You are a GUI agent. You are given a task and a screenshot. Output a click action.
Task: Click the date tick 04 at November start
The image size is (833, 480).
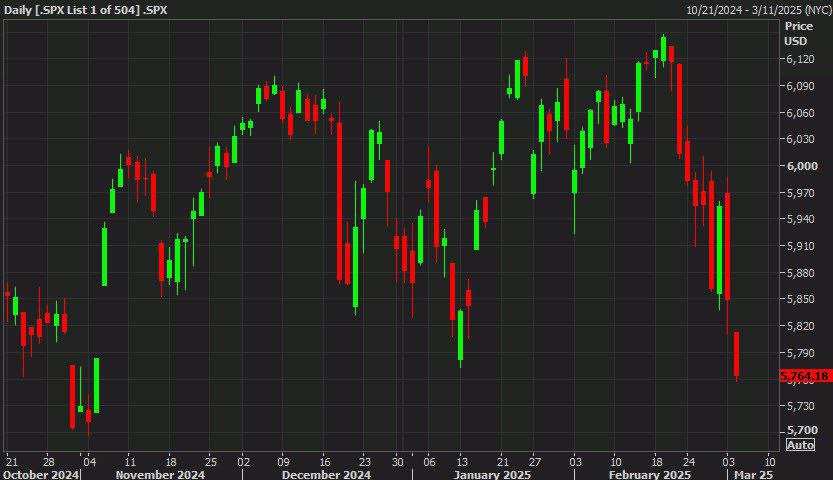pyautogui.click(x=89, y=461)
